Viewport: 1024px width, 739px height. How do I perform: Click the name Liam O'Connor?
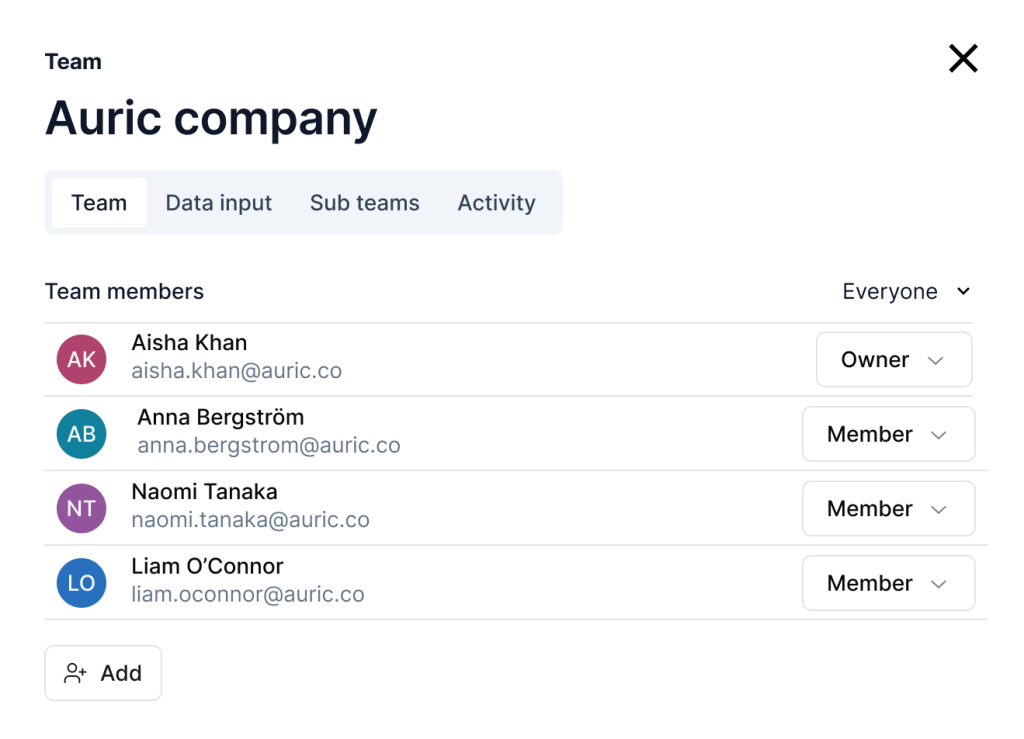point(207,566)
